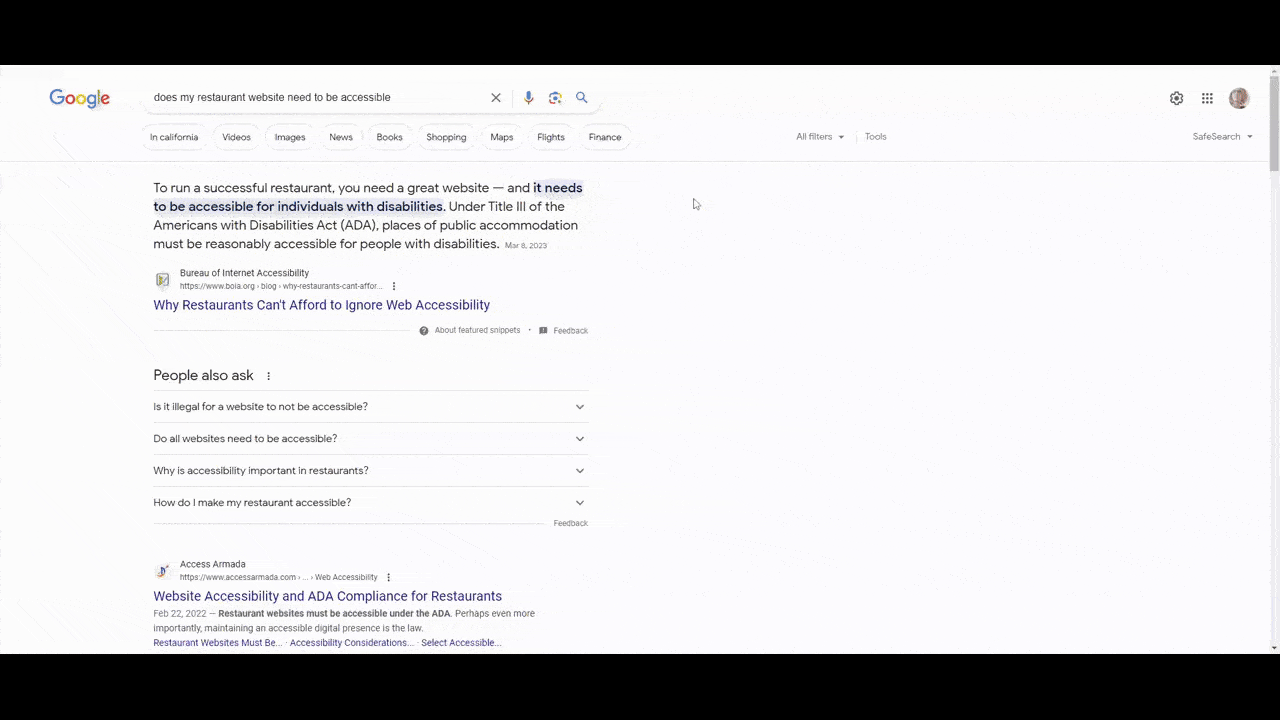Submit the search with the magnifier icon
This screenshot has width=1280, height=720.
(582, 98)
